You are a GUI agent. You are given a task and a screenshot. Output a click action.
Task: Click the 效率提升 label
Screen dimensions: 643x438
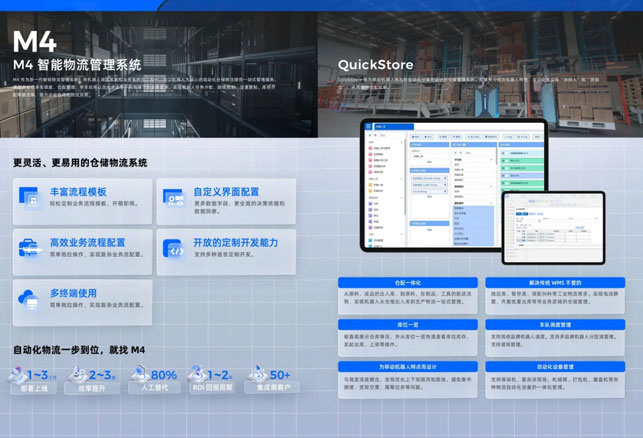click(x=92, y=388)
